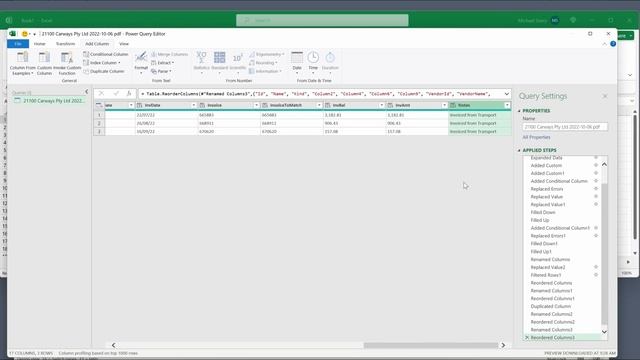The height and width of the screenshot is (360, 640).
Task: Click the fx function icon
Action: point(129,94)
